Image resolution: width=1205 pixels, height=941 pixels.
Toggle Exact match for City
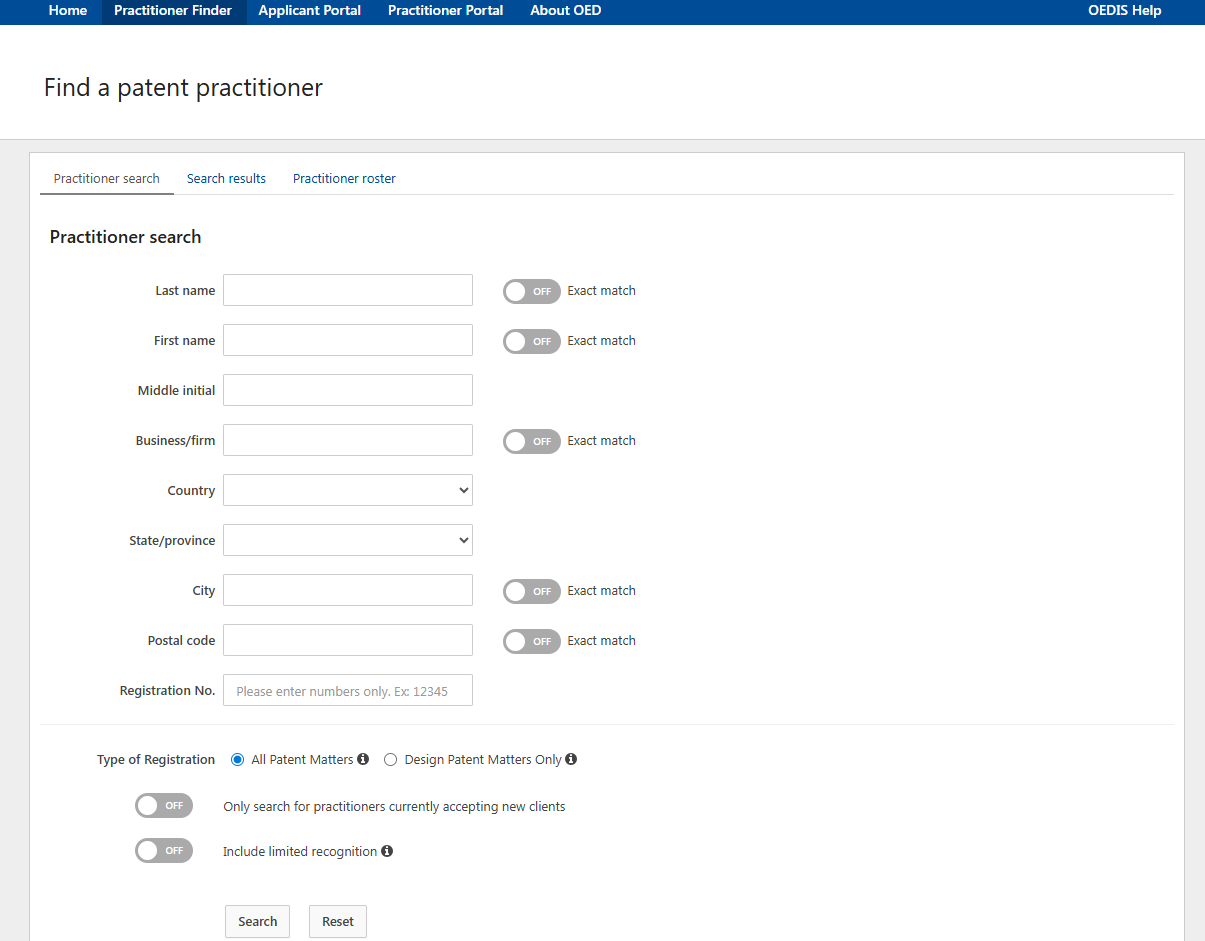[x=531, y=591]
